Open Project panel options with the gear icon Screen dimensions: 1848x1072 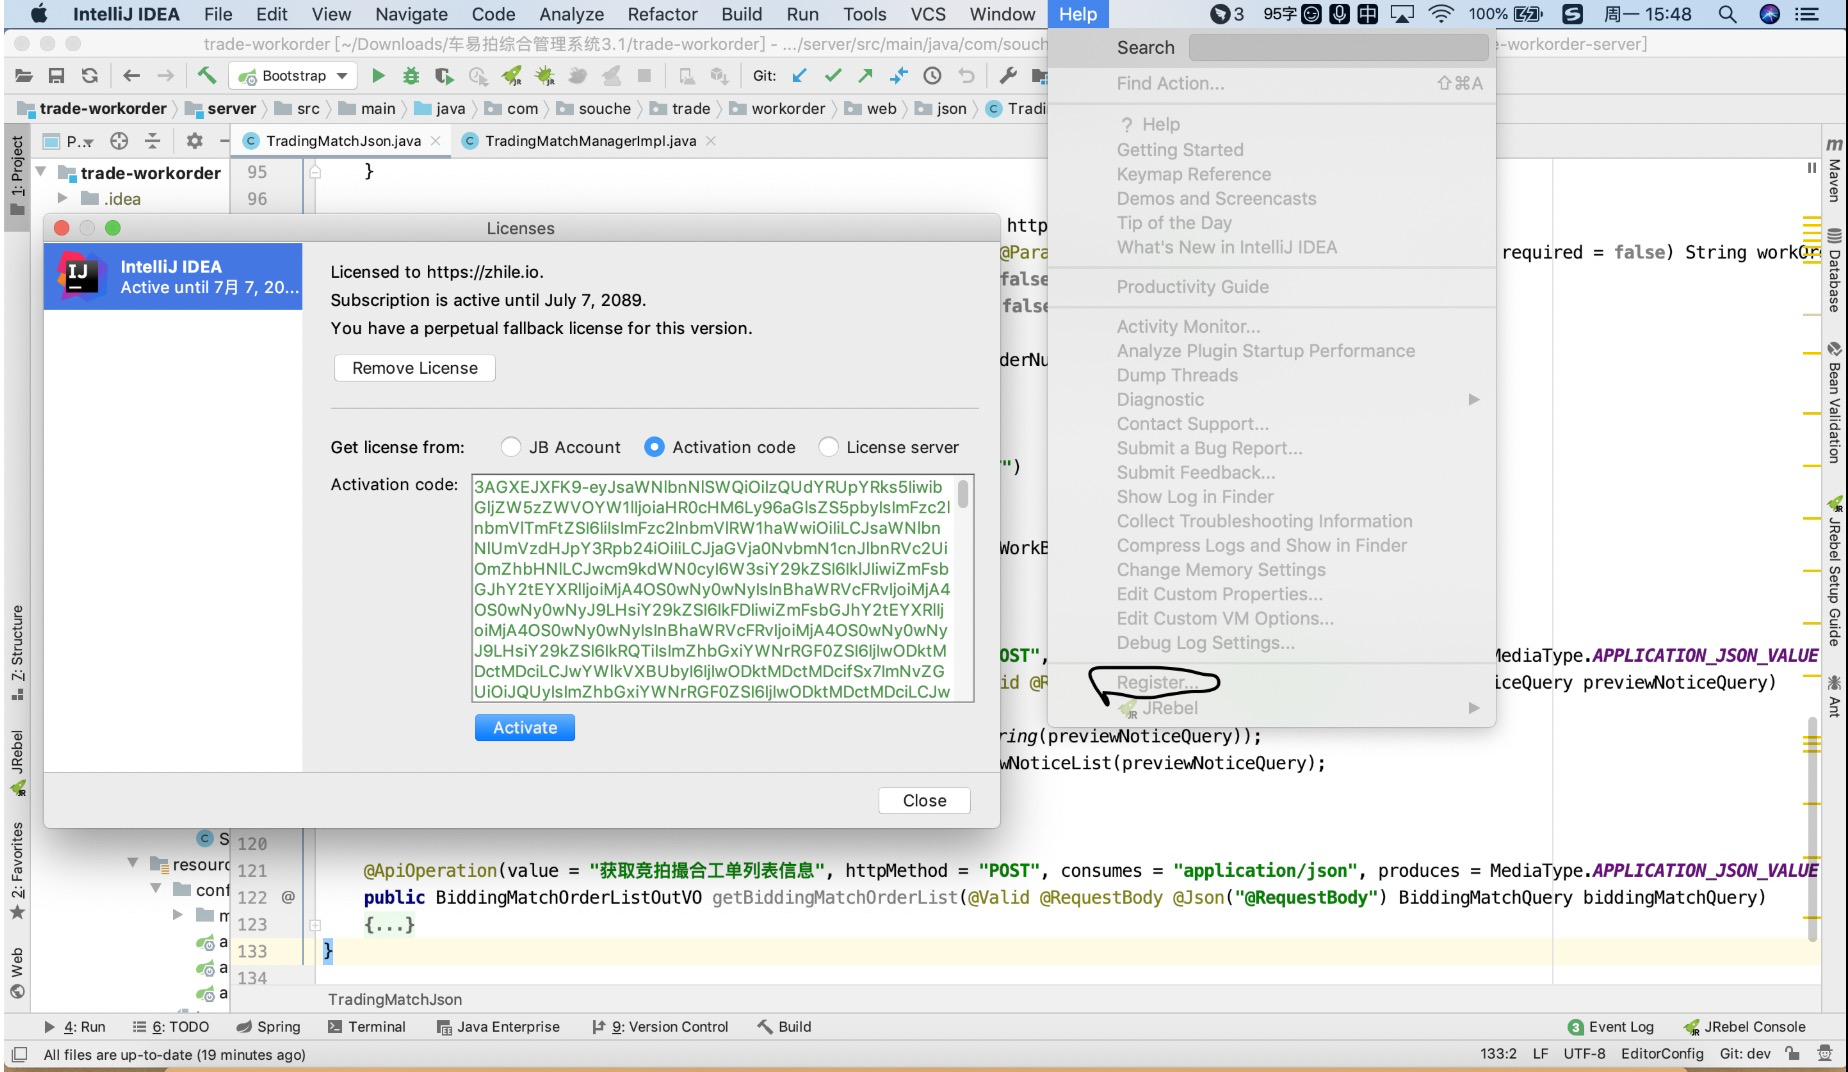tap(195, 141)
